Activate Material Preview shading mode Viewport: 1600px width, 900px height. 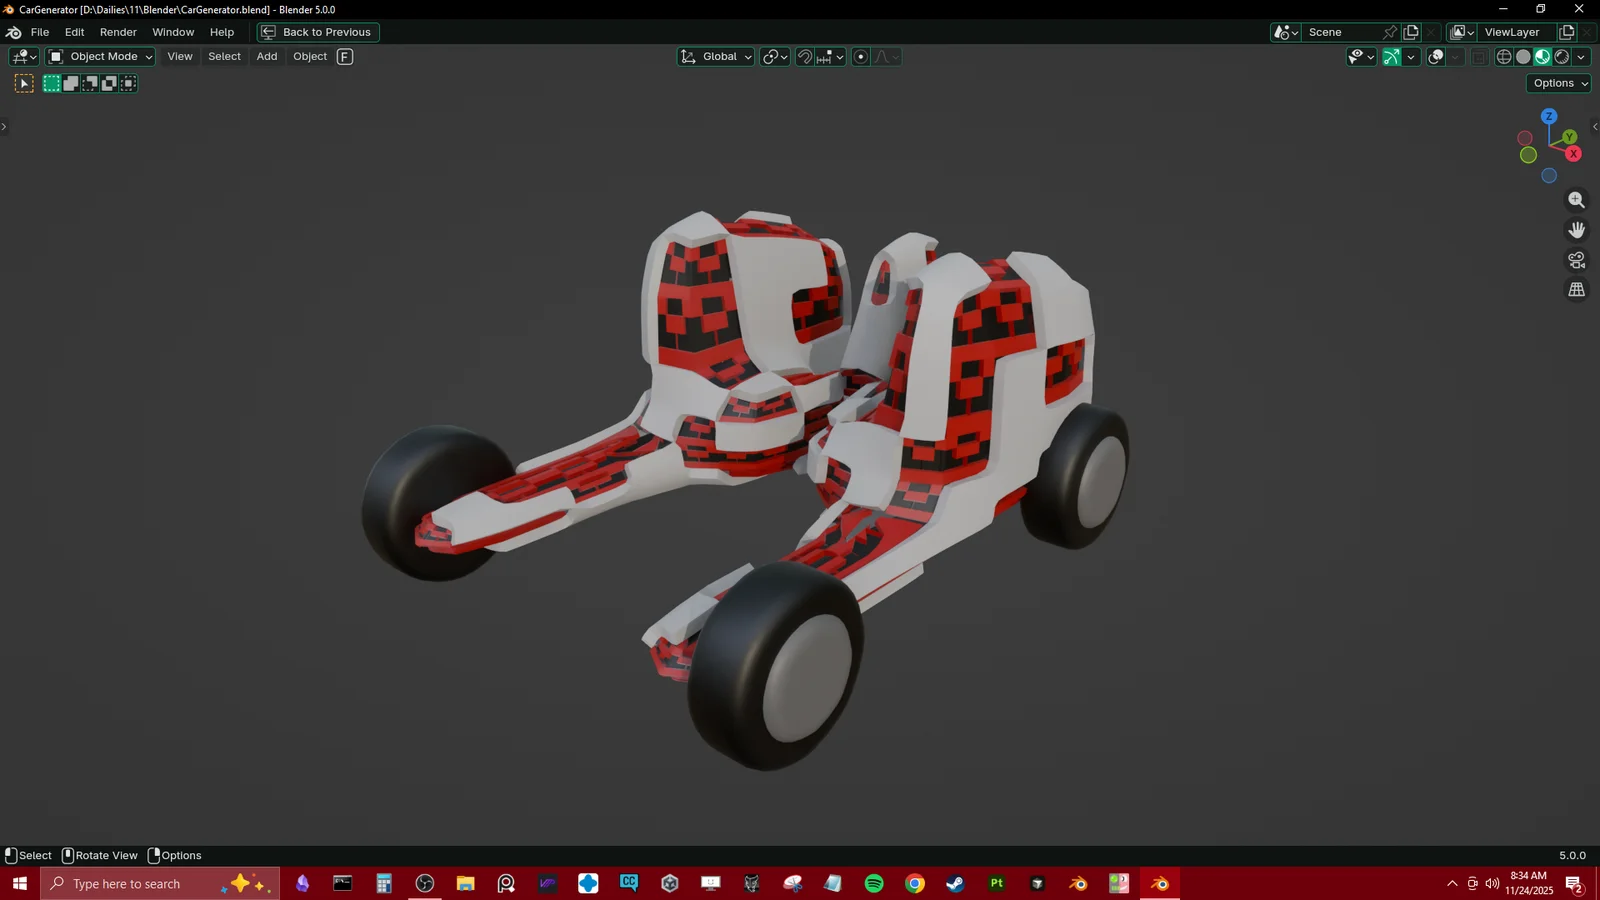pos(1542,57)
